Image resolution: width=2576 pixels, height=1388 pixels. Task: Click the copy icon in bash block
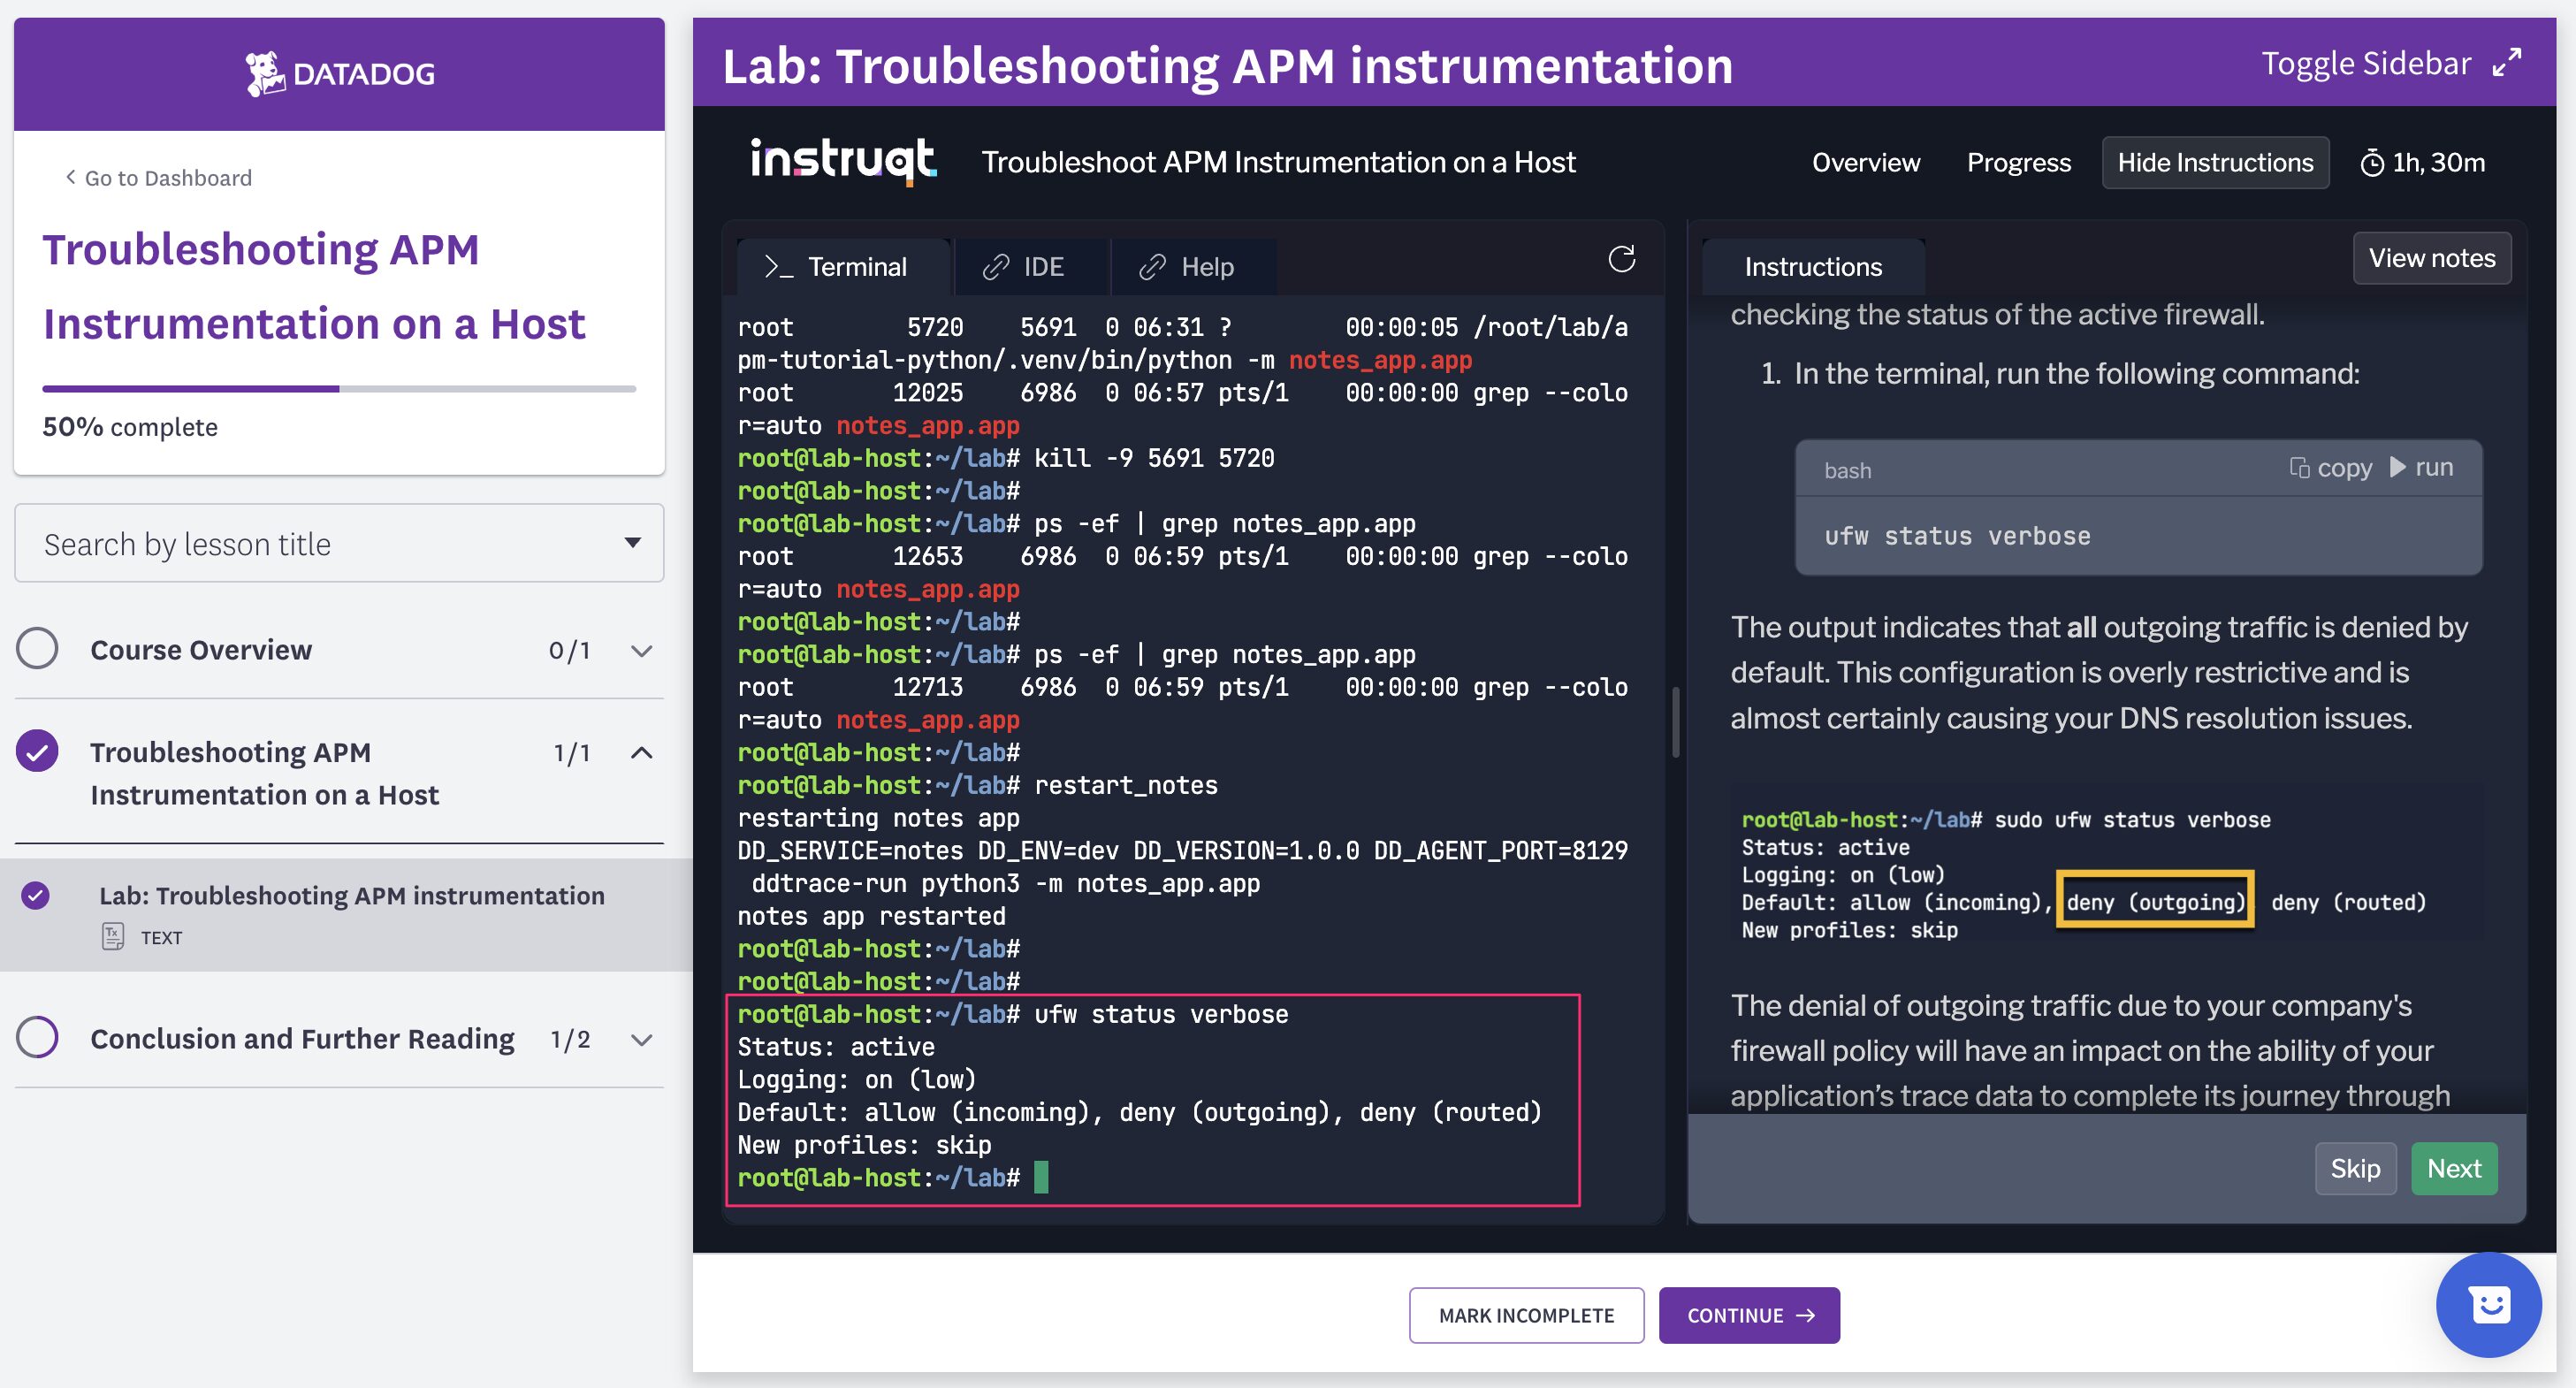click(2299, 467)
